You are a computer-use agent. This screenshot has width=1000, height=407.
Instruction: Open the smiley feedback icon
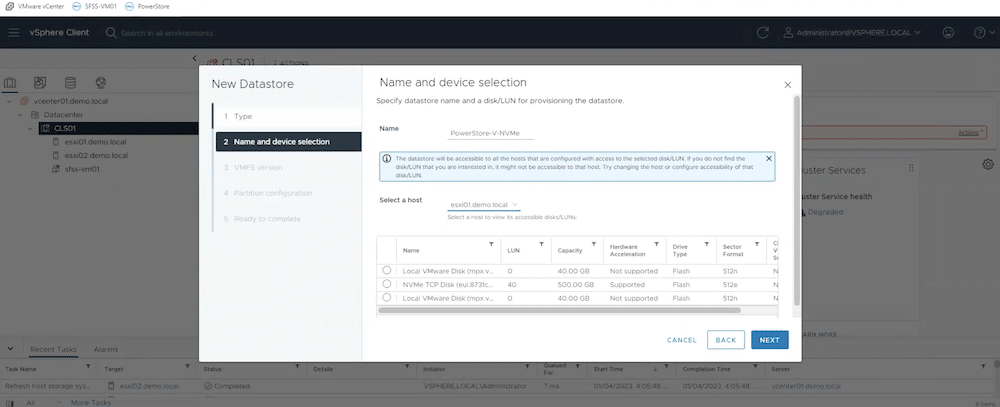[x=949, y=33]
